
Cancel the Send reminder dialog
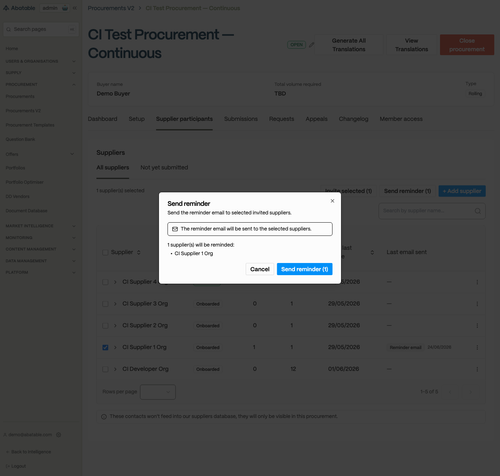260,269
